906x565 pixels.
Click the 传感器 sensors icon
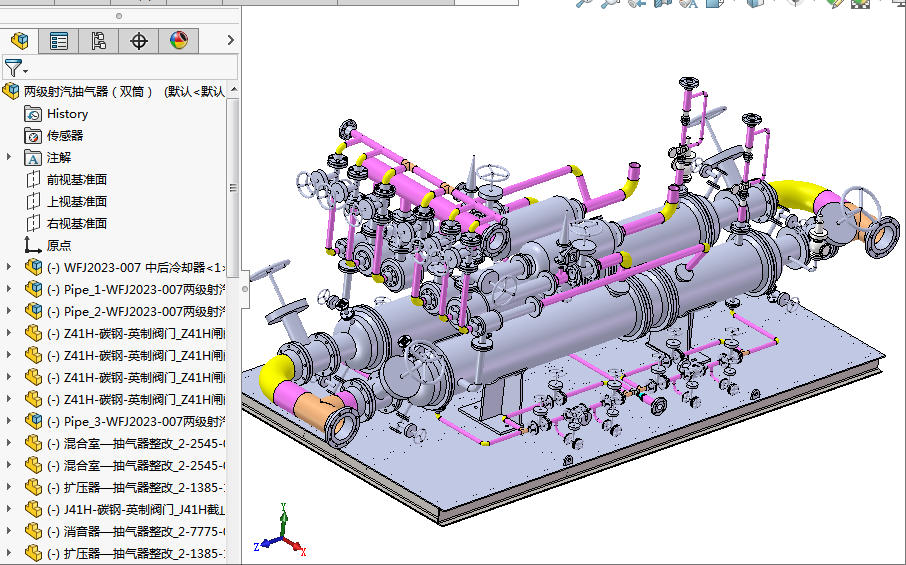pos(33,136)
